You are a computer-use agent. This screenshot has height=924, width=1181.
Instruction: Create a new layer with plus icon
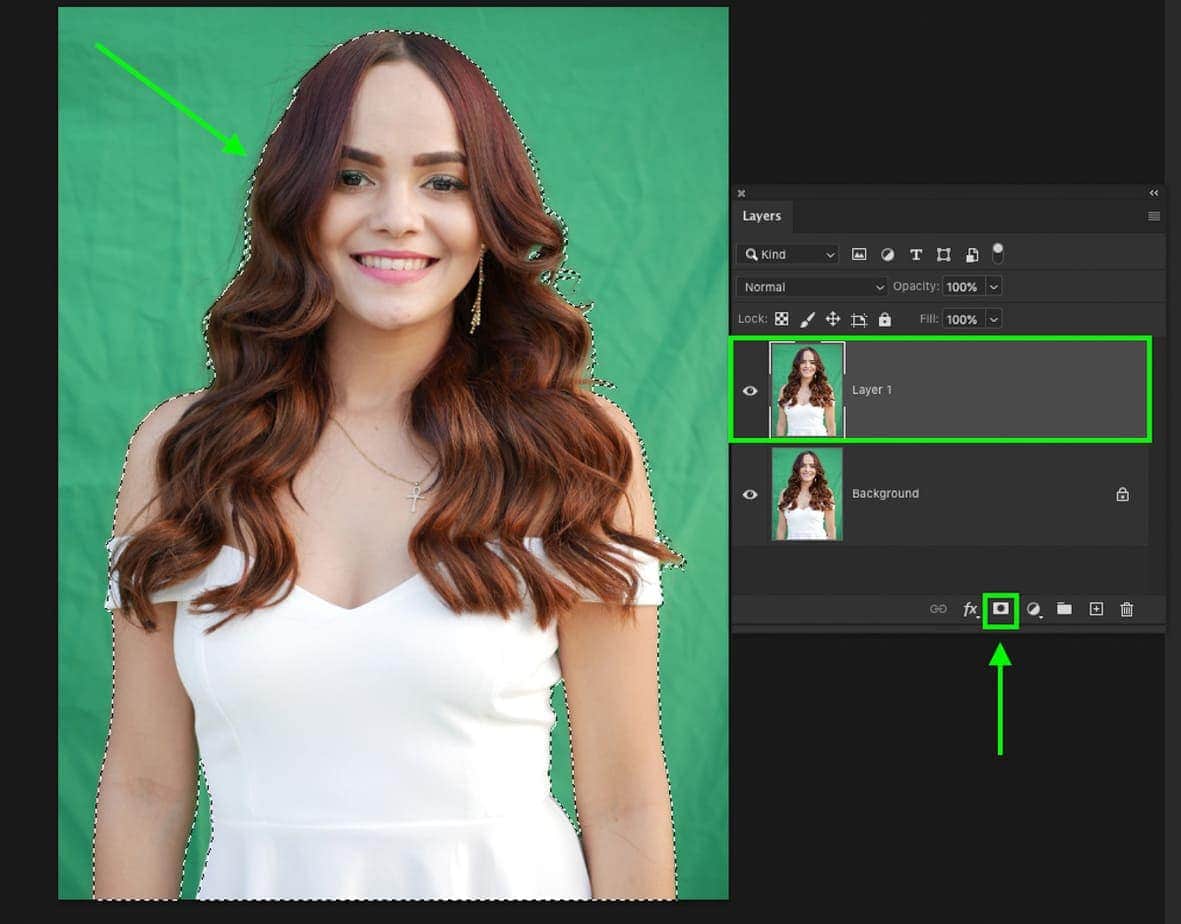[x=1096, y=609]
